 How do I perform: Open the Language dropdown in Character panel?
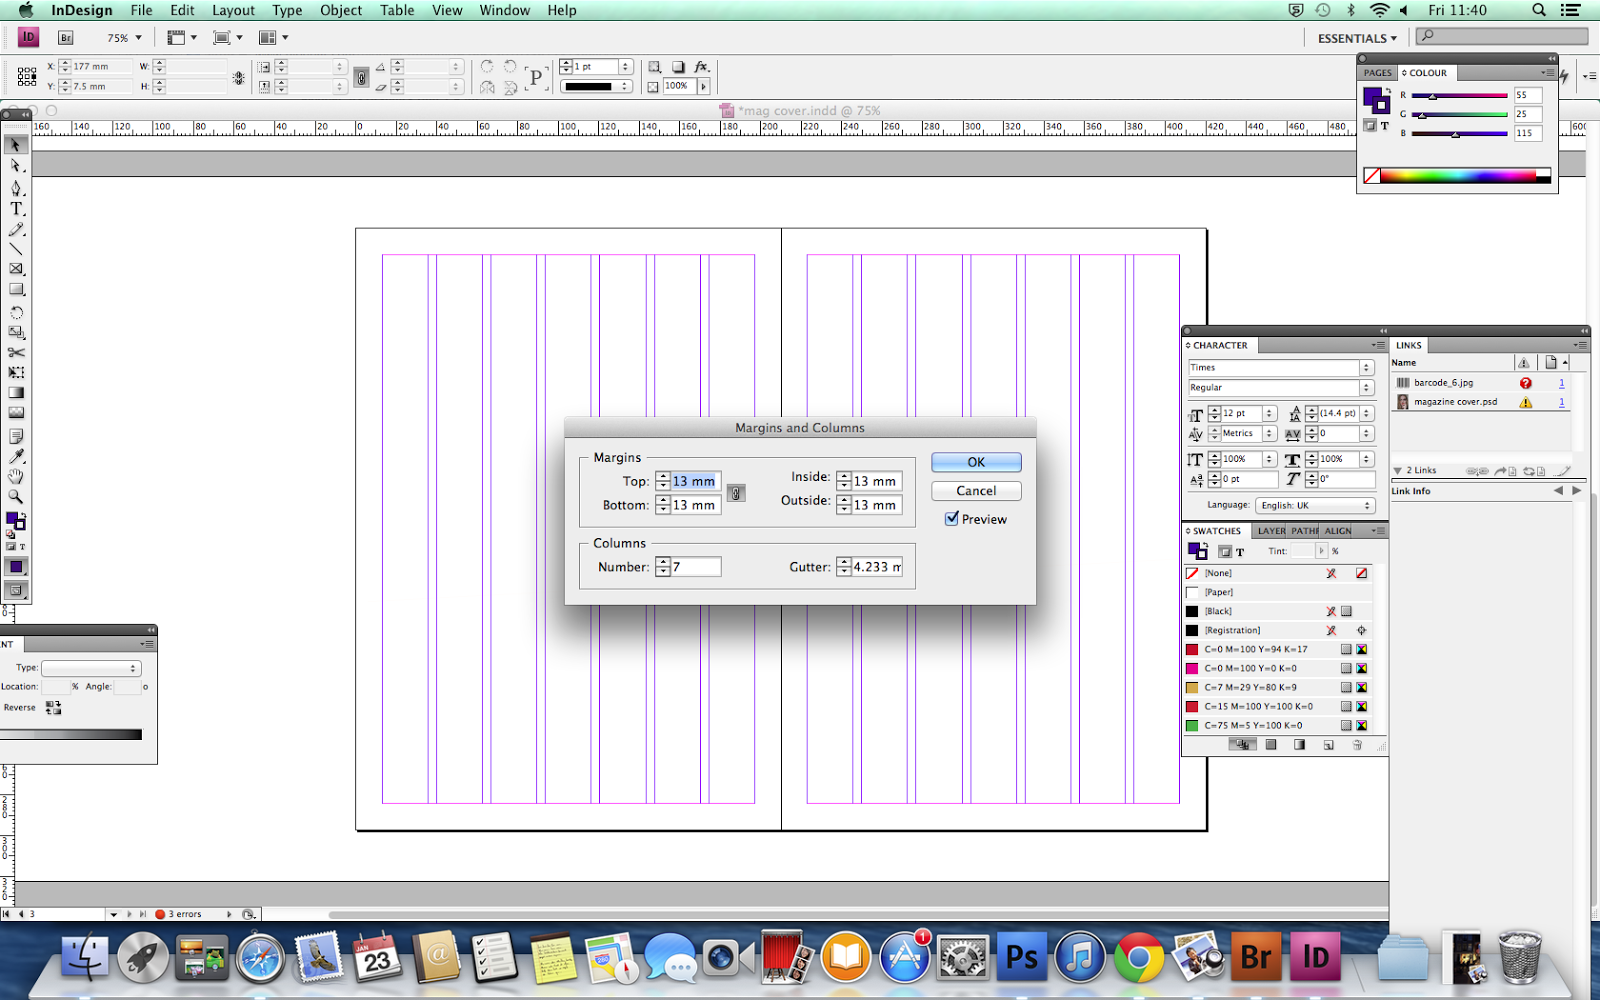pyautogui.click(x=1315, y=505)
